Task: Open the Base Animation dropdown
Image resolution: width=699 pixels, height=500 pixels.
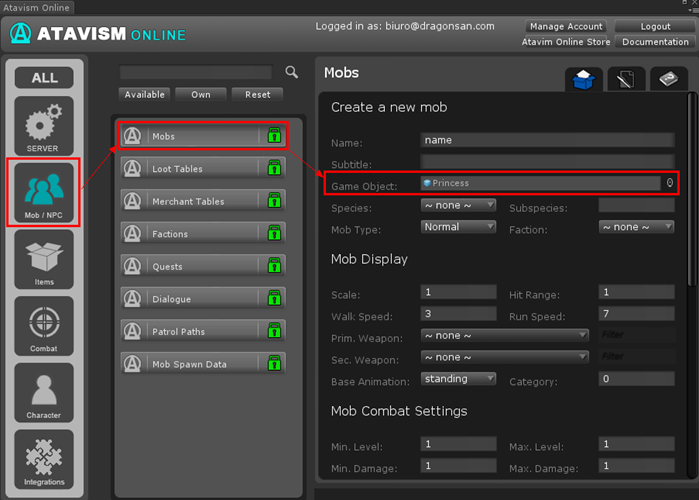Action: [458, 379]
